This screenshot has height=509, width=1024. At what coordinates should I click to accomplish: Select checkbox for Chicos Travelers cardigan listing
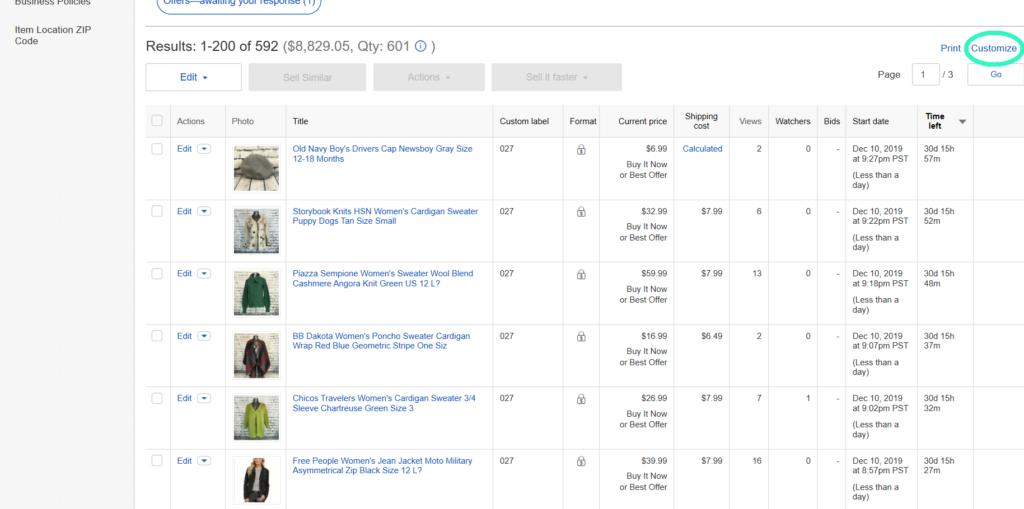pyautogui.click(x=157, y=398)
